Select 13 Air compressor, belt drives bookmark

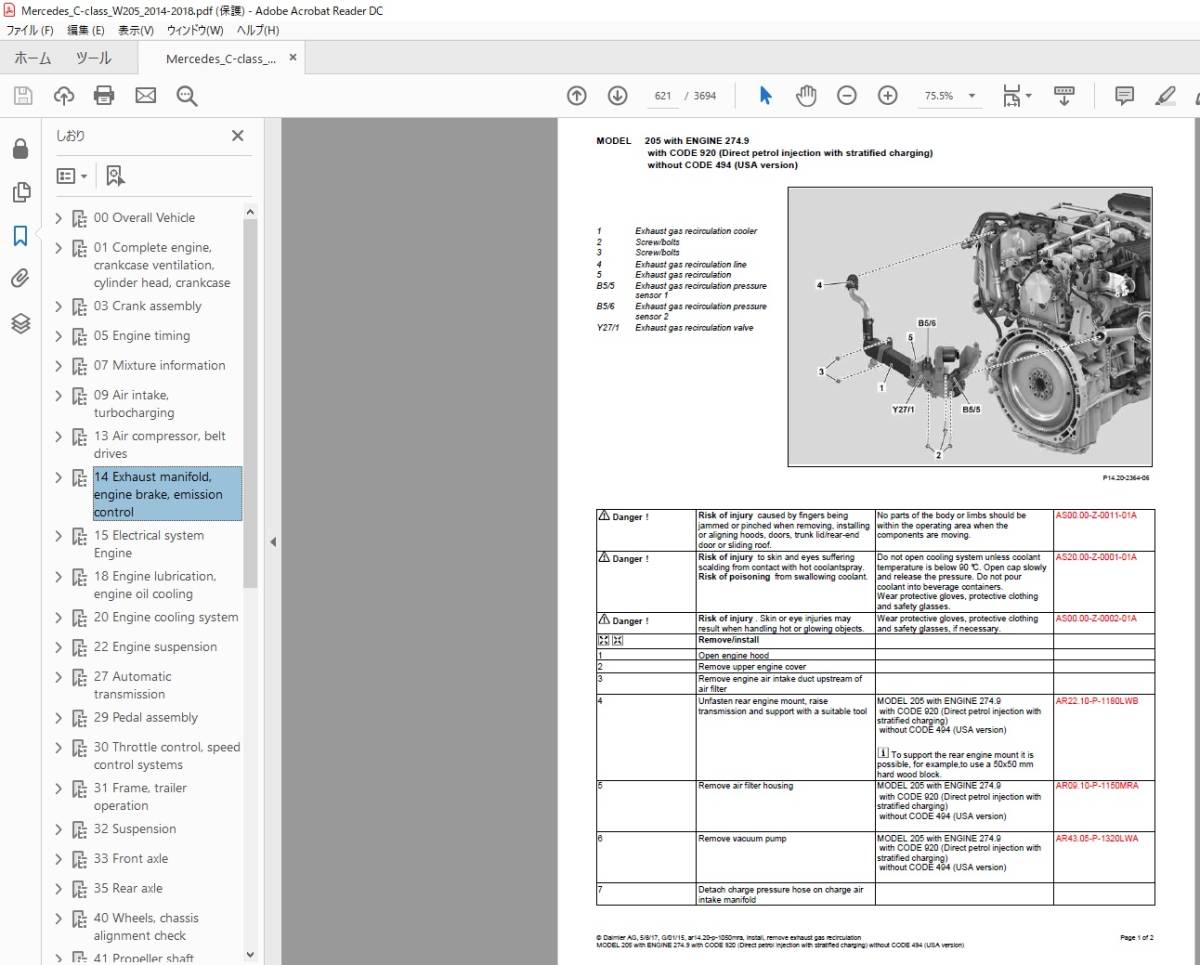pos(160,445)
